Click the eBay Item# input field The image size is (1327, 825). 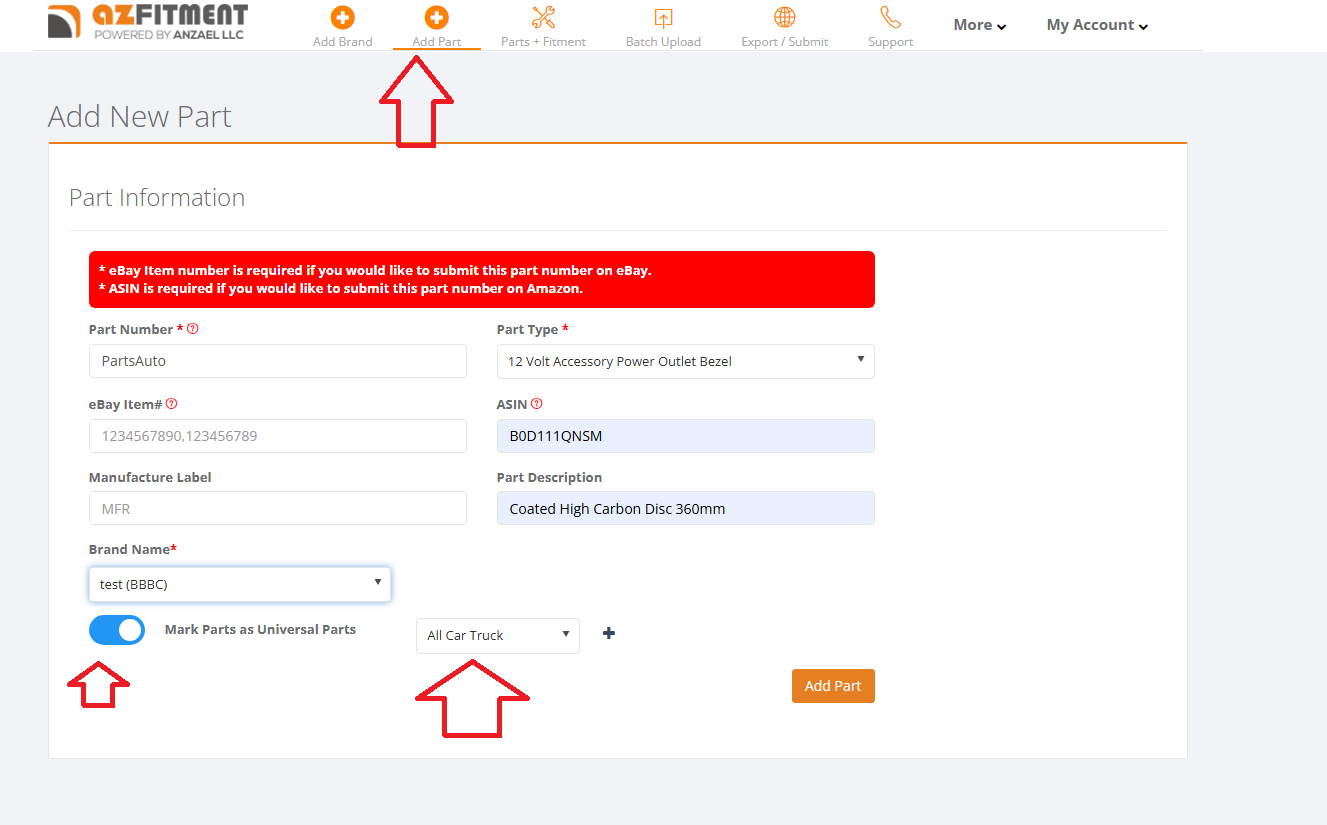coord(278,436)
